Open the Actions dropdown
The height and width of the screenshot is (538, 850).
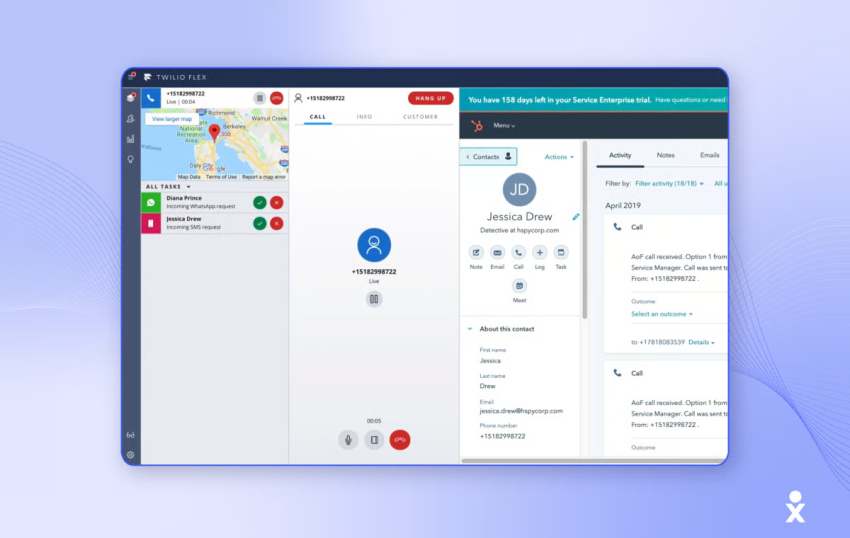tap(559, 157)
